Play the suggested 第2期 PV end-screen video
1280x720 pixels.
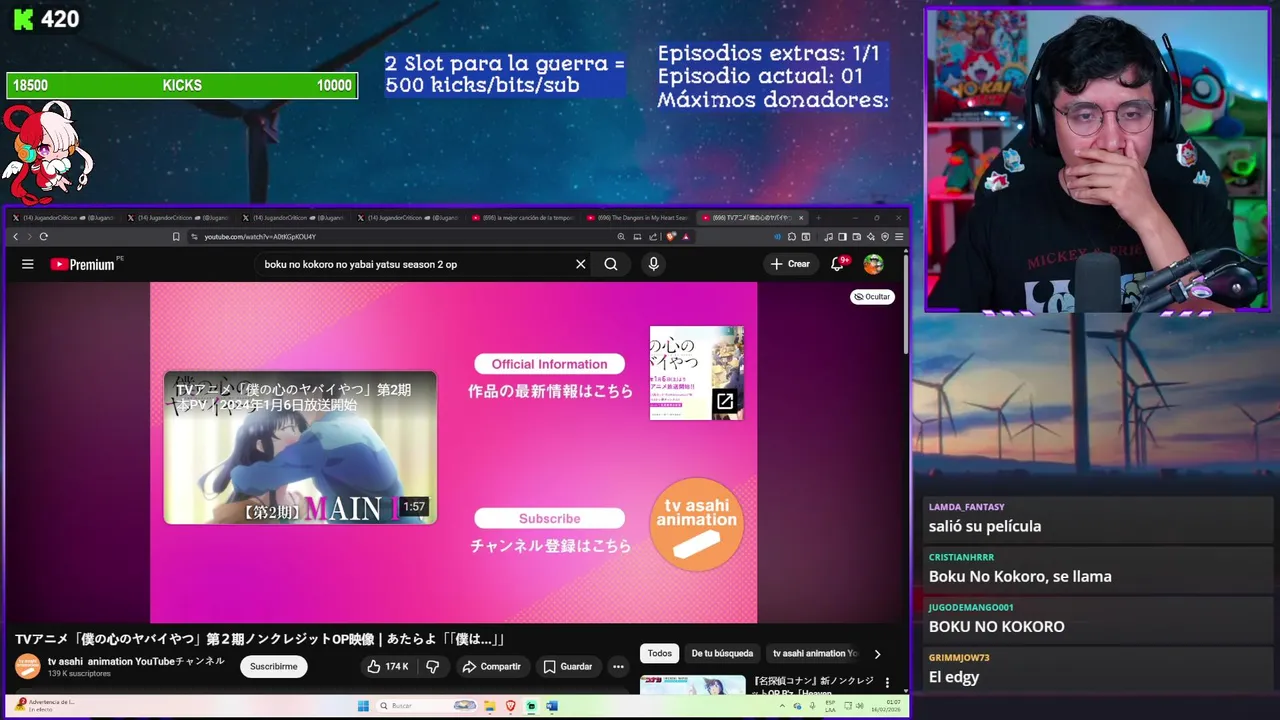300,447
